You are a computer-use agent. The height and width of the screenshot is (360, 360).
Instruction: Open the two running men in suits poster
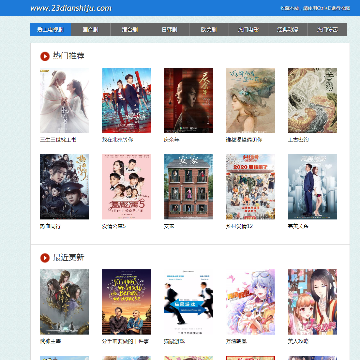pyautogui.click(x=188, y=302)
